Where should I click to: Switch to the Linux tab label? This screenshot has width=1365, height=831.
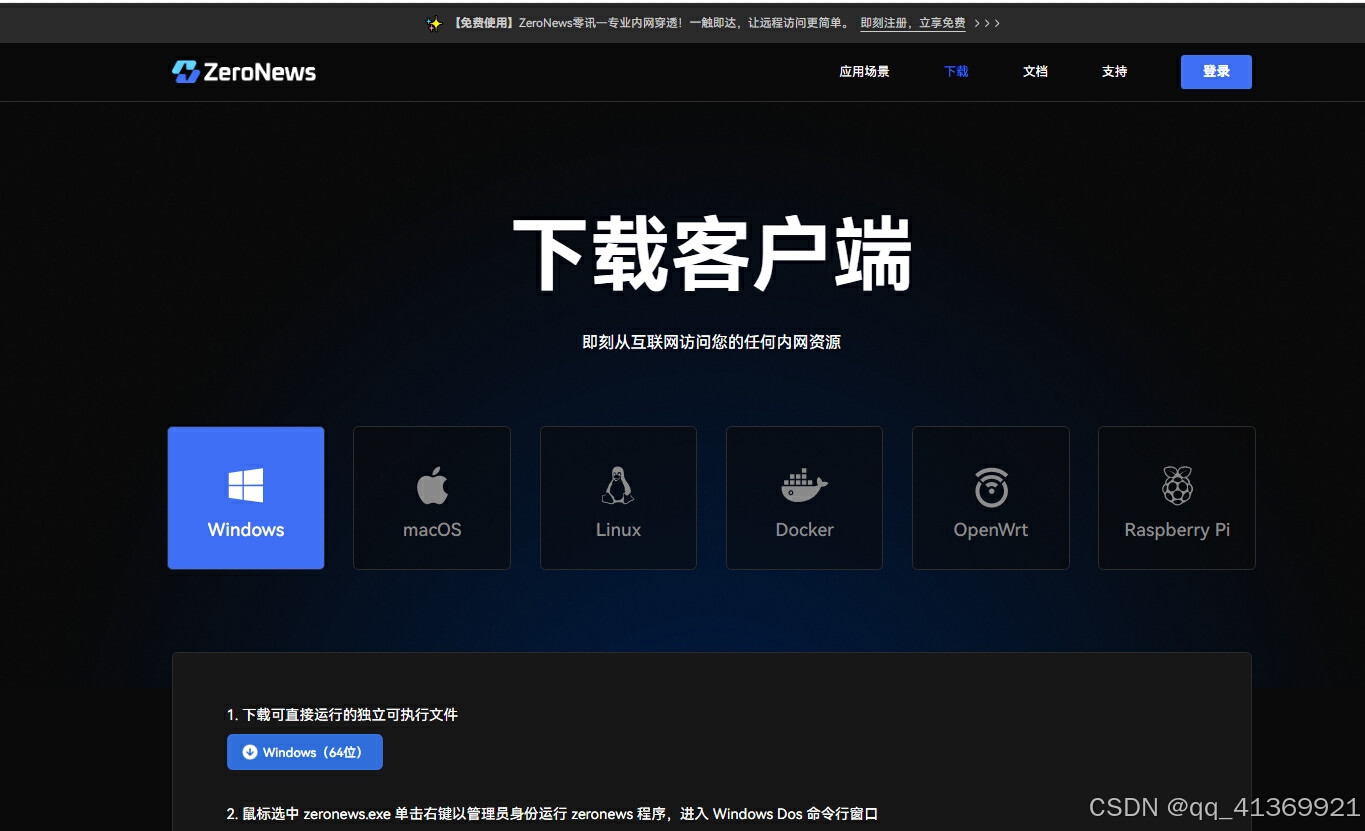coord(618,530)
